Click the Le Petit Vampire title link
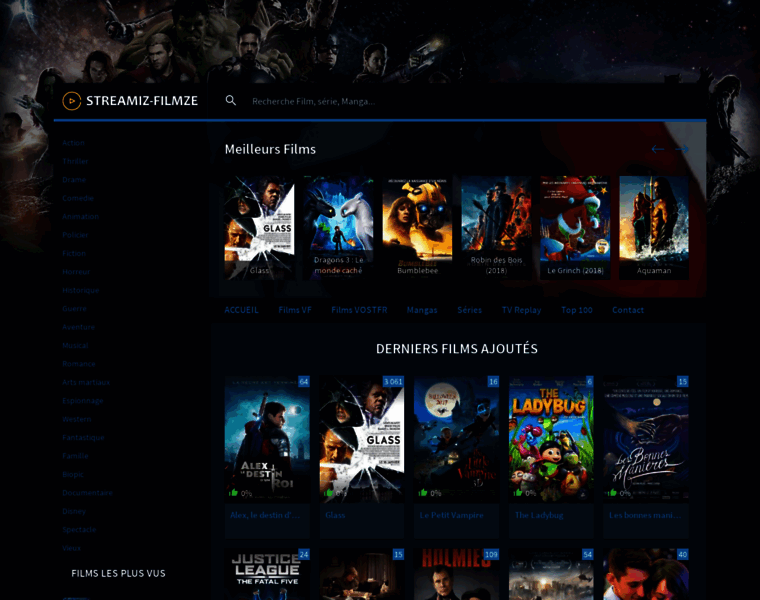 click(451, 515)
